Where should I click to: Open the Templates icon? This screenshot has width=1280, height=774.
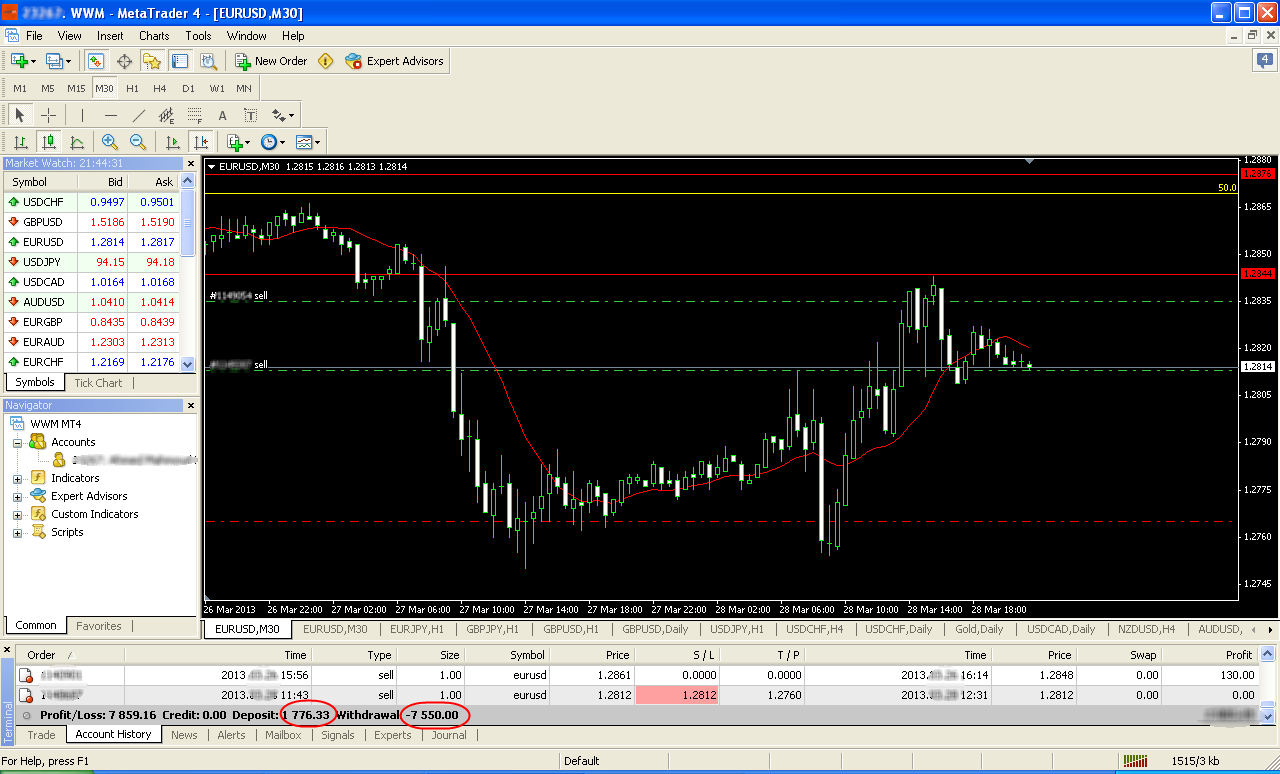pyautogui.click(x=303, y=142)
